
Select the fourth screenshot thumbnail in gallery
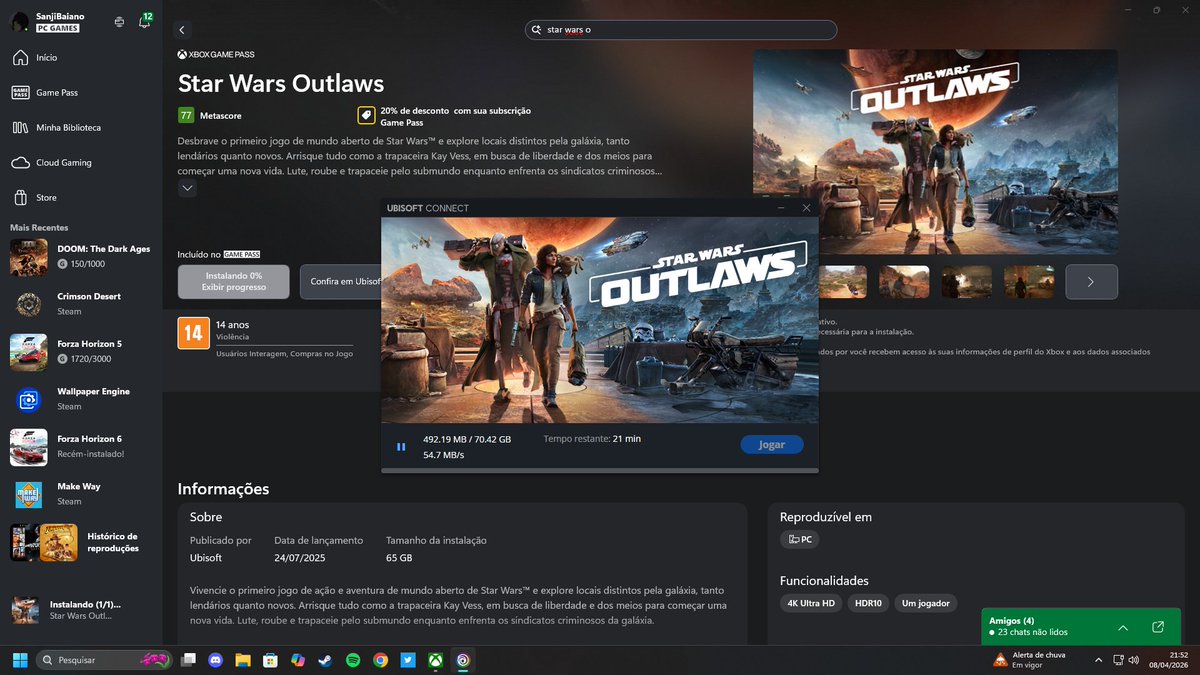[1029, 282]
